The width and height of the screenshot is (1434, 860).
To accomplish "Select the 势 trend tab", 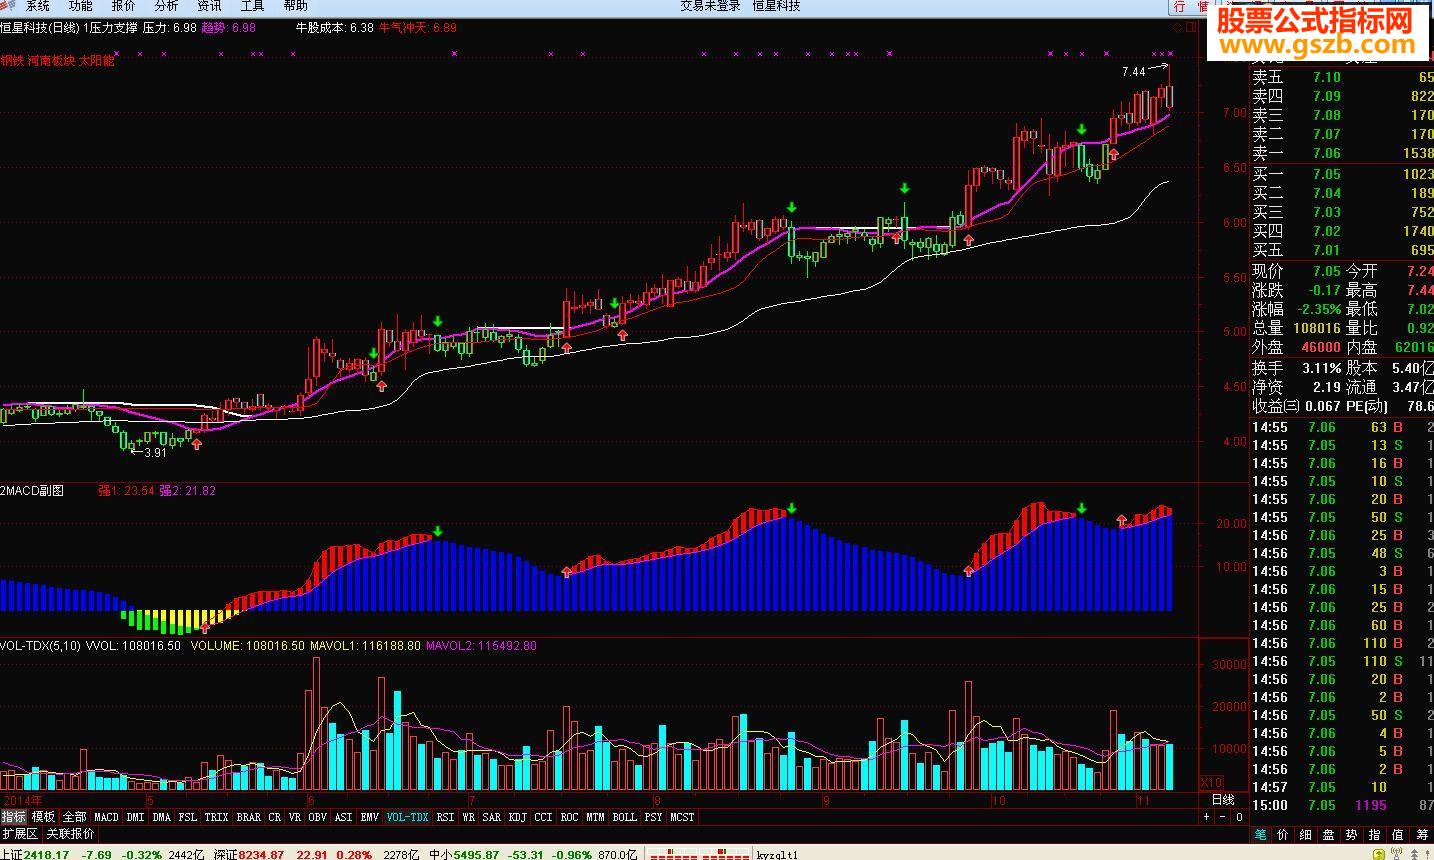I will click(1352, 834).
